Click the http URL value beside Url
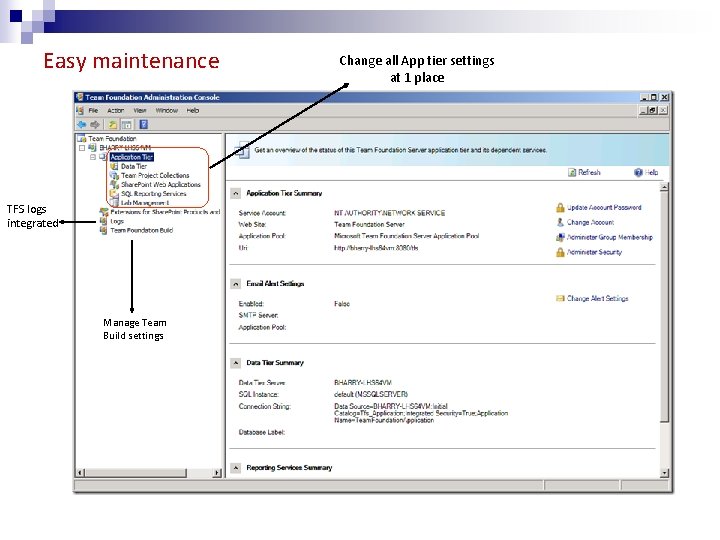The width and height of the screenshot is (720, 540). [376, 248]
